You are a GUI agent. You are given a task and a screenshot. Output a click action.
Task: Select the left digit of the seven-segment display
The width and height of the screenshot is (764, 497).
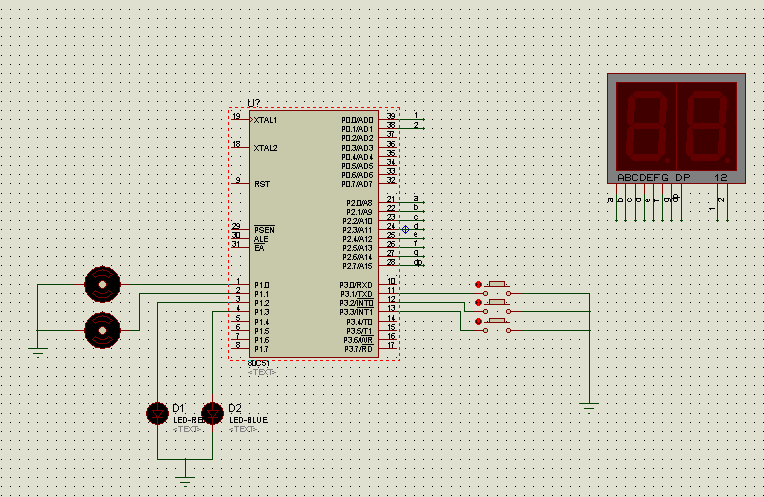(646, 126)
